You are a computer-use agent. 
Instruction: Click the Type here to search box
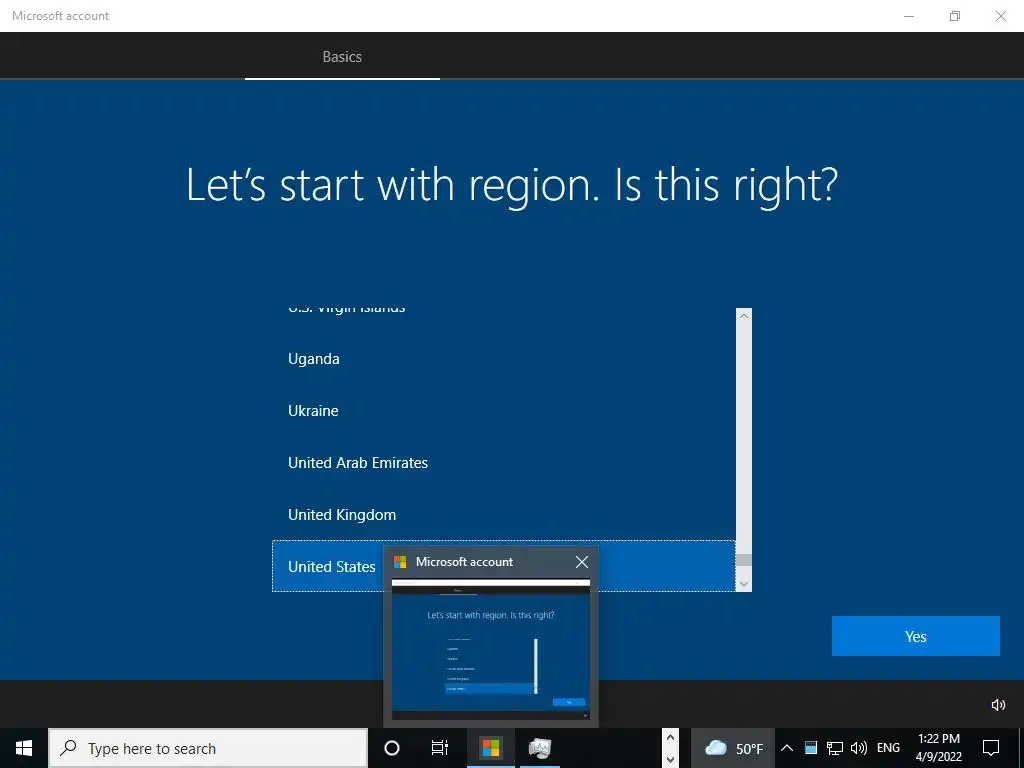coord(208,748)
